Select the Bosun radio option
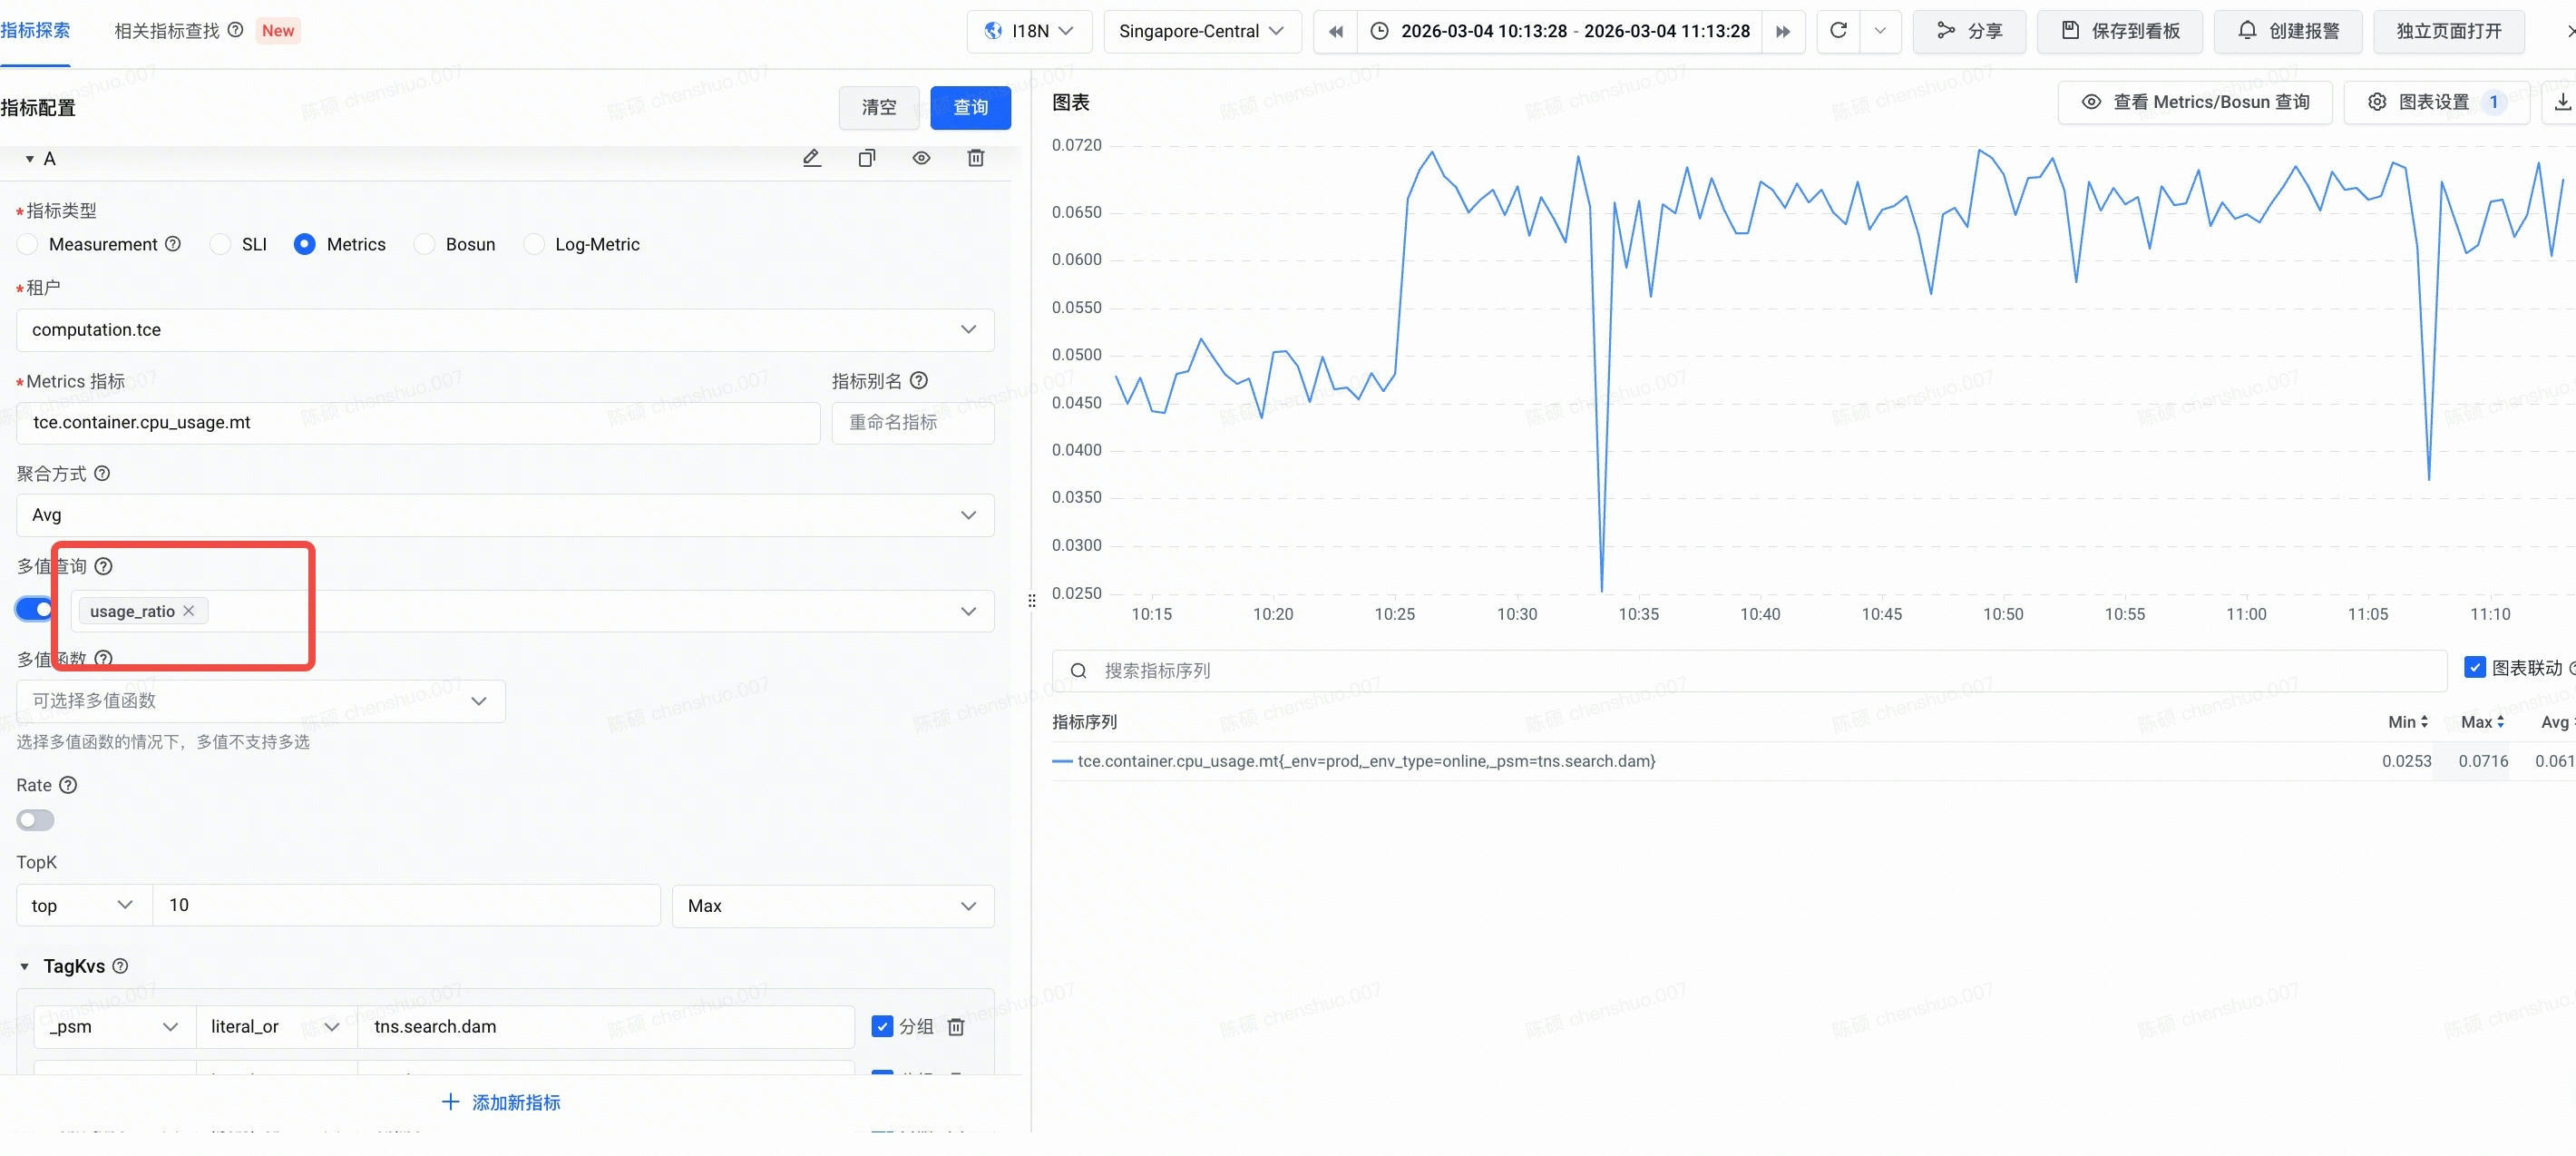 426,244
